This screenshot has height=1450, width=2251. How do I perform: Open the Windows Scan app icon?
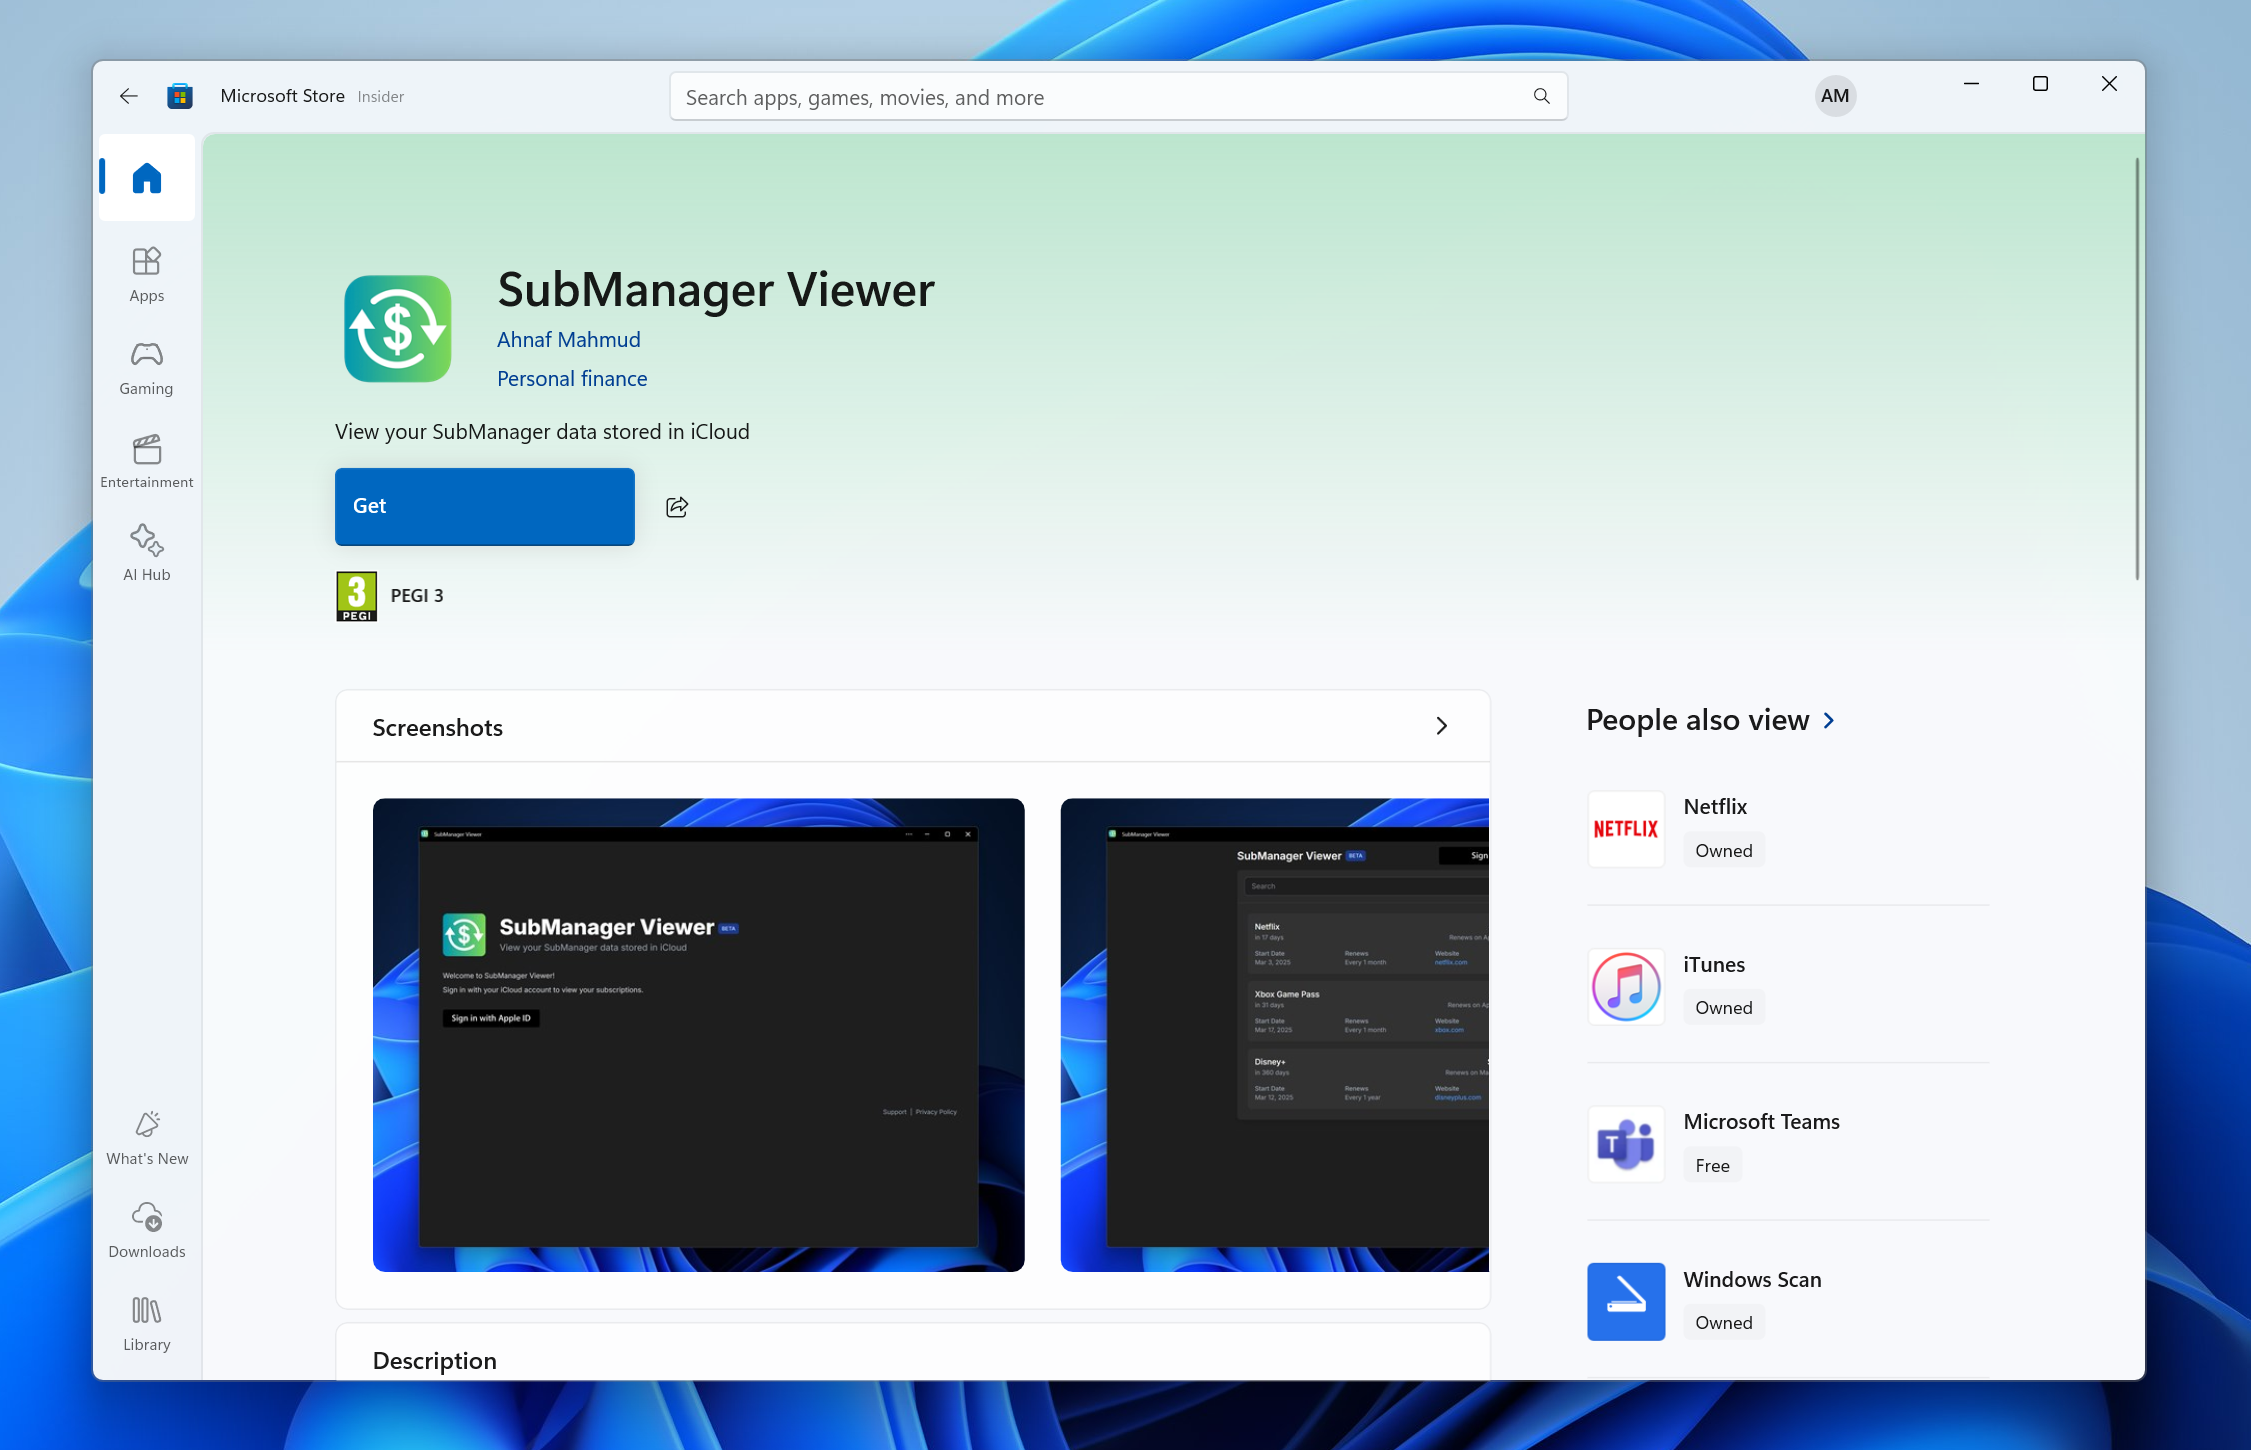[1626, 1301]
